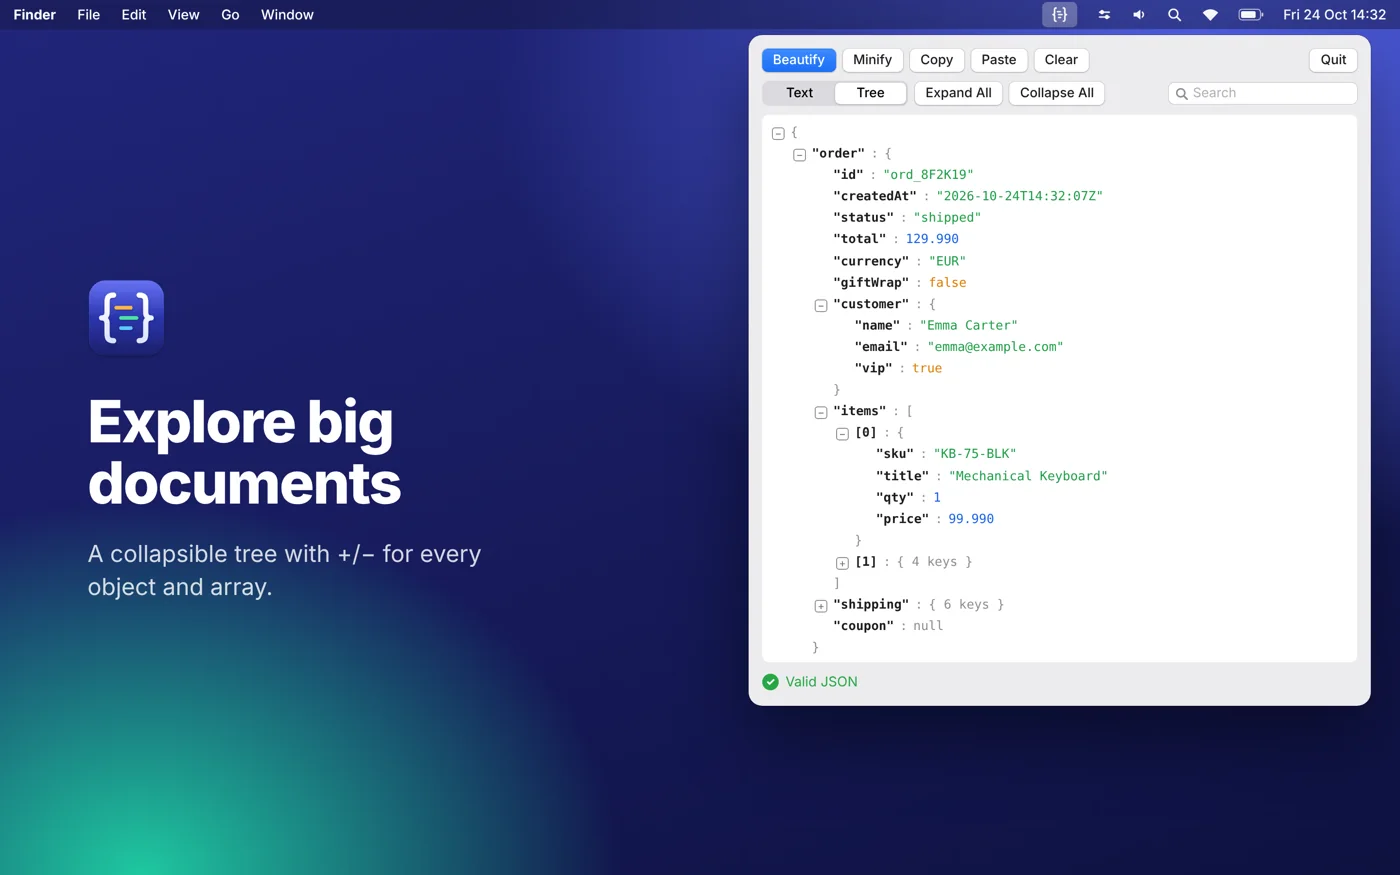Click the total value 129.990
Screen dimensions: 1400x875
tap(932, 239)
